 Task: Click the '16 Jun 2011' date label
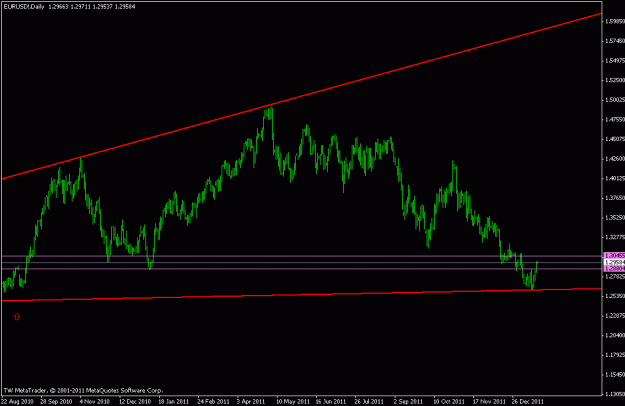pos(331,402)
